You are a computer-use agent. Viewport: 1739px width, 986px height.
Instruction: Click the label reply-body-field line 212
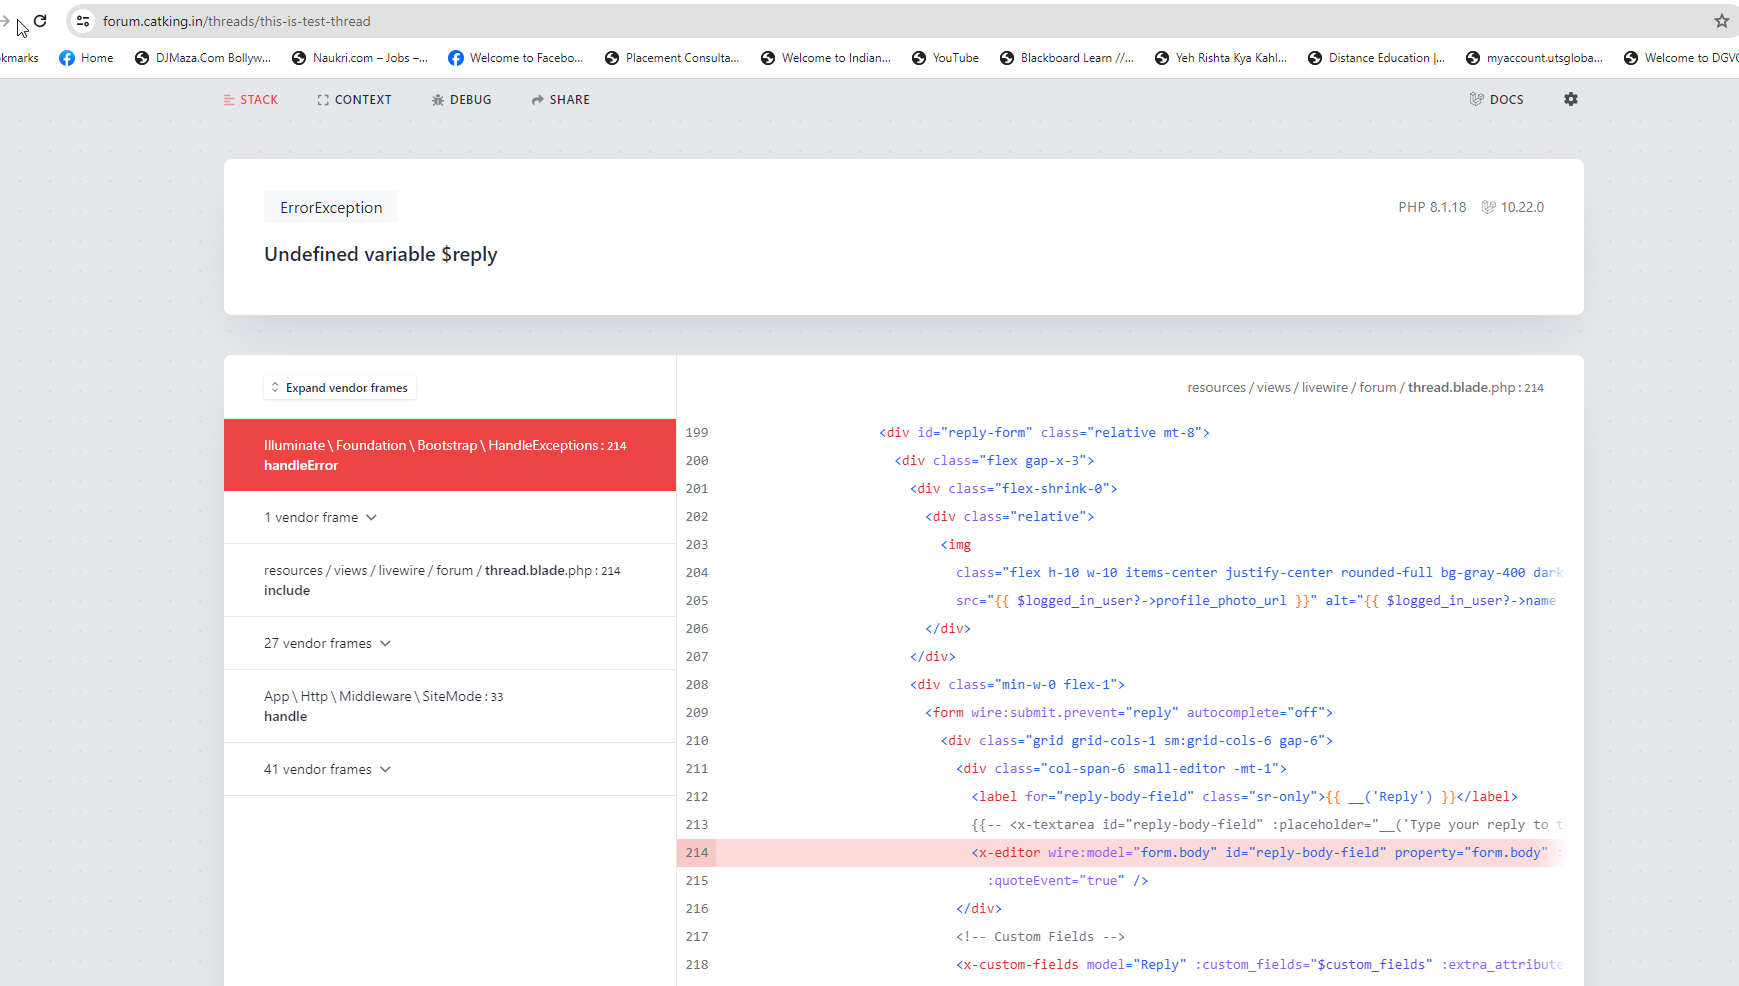1244,797
